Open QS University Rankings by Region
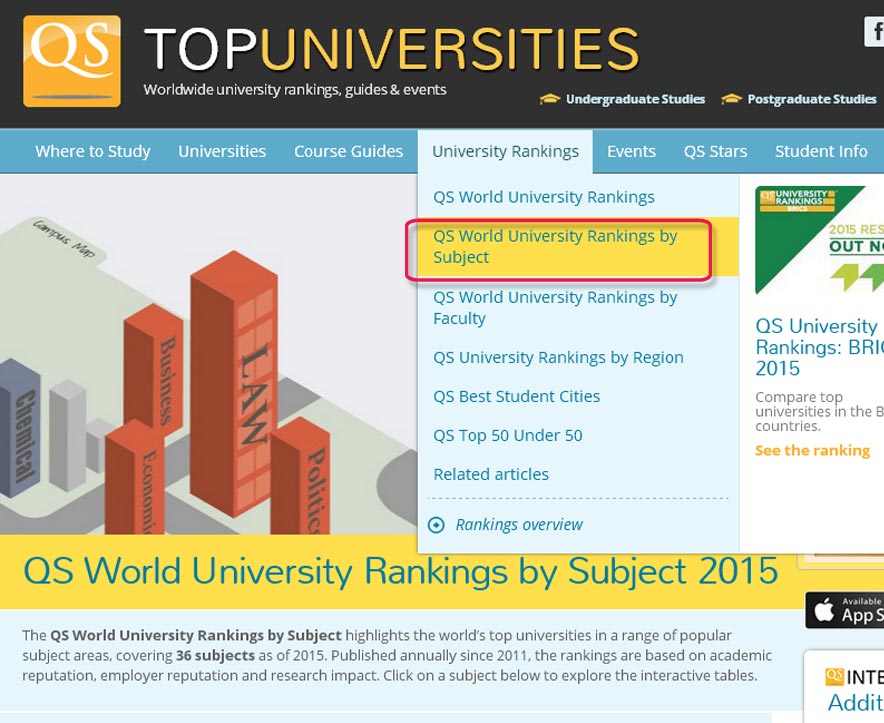The image size is (884, 723). click(558, 358)
